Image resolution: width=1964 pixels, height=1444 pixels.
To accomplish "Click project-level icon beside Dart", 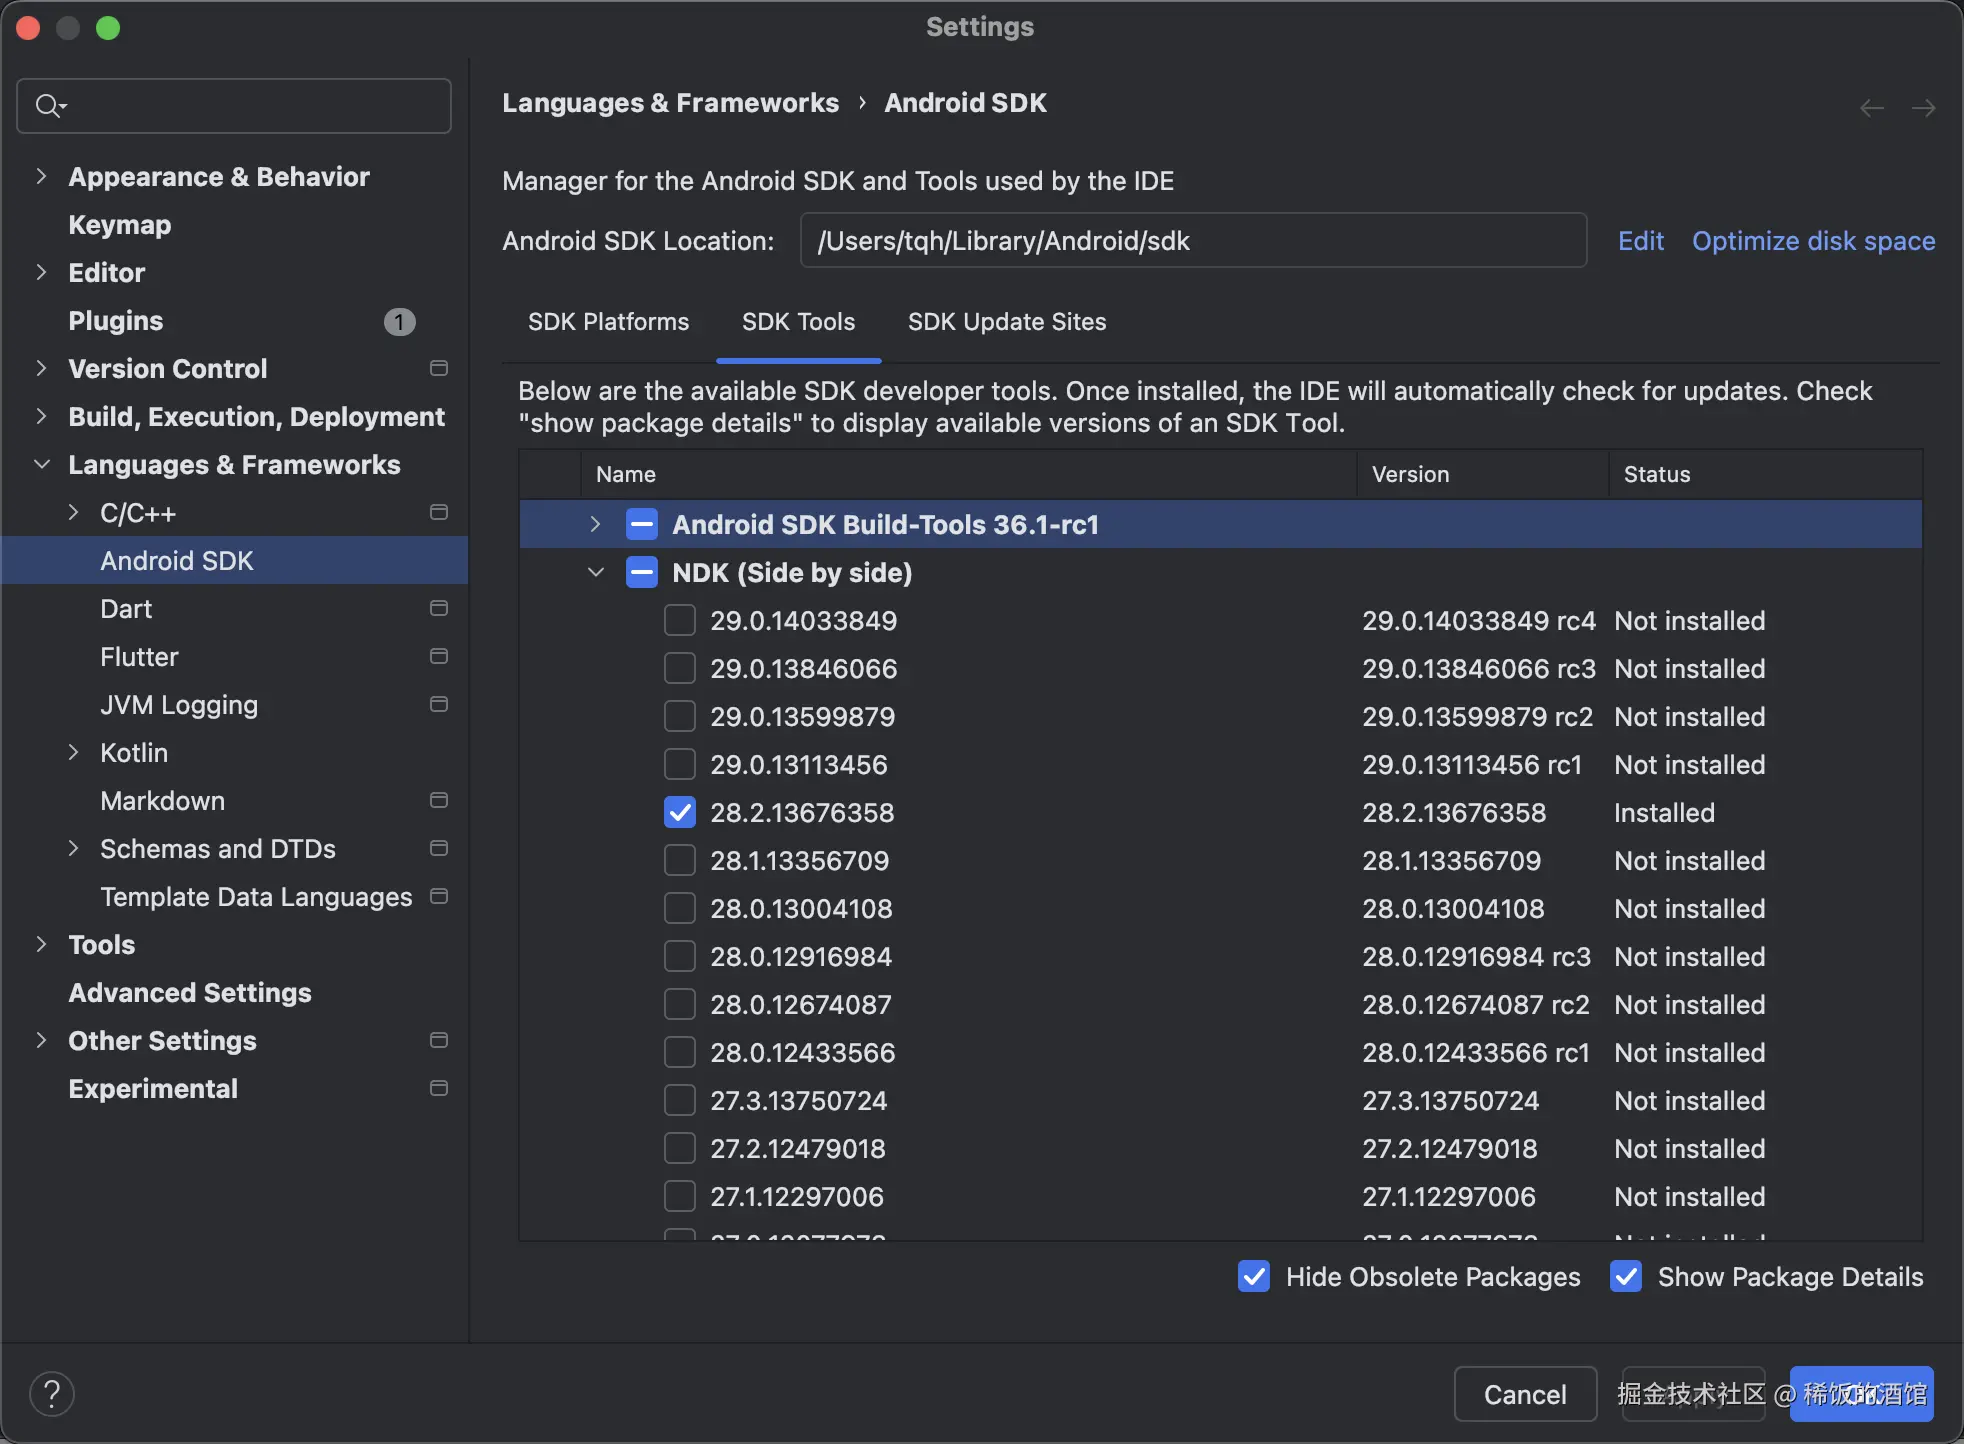I will coord(438,608).
